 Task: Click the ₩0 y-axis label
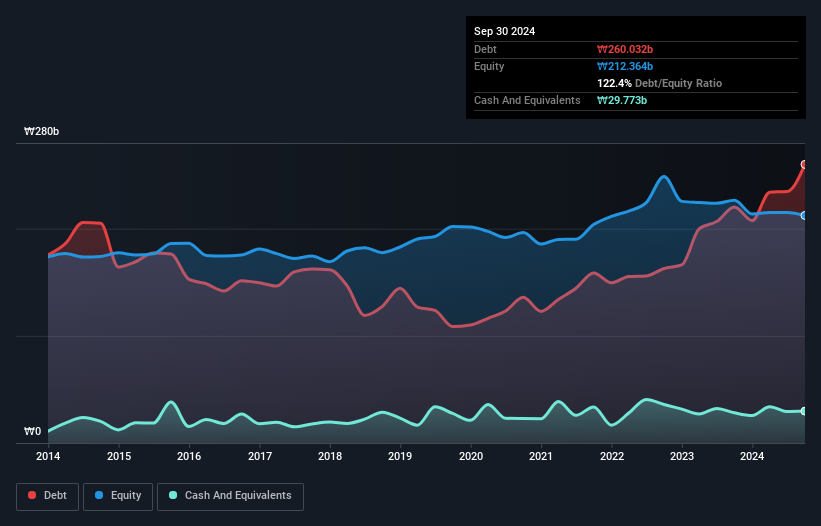[x=32, y=431]
